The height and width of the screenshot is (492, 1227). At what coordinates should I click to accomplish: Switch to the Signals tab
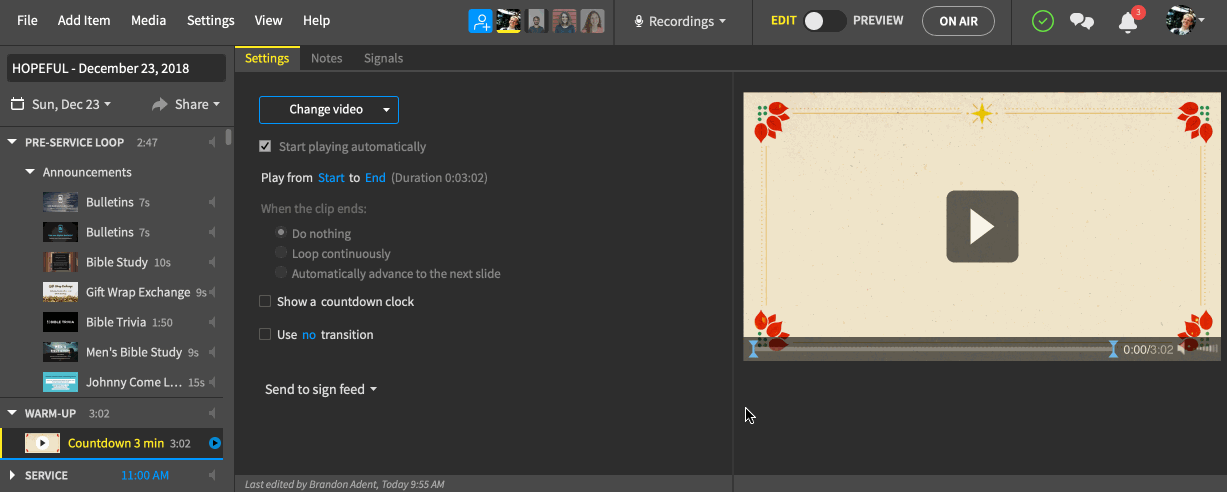[x=383, y=58]
